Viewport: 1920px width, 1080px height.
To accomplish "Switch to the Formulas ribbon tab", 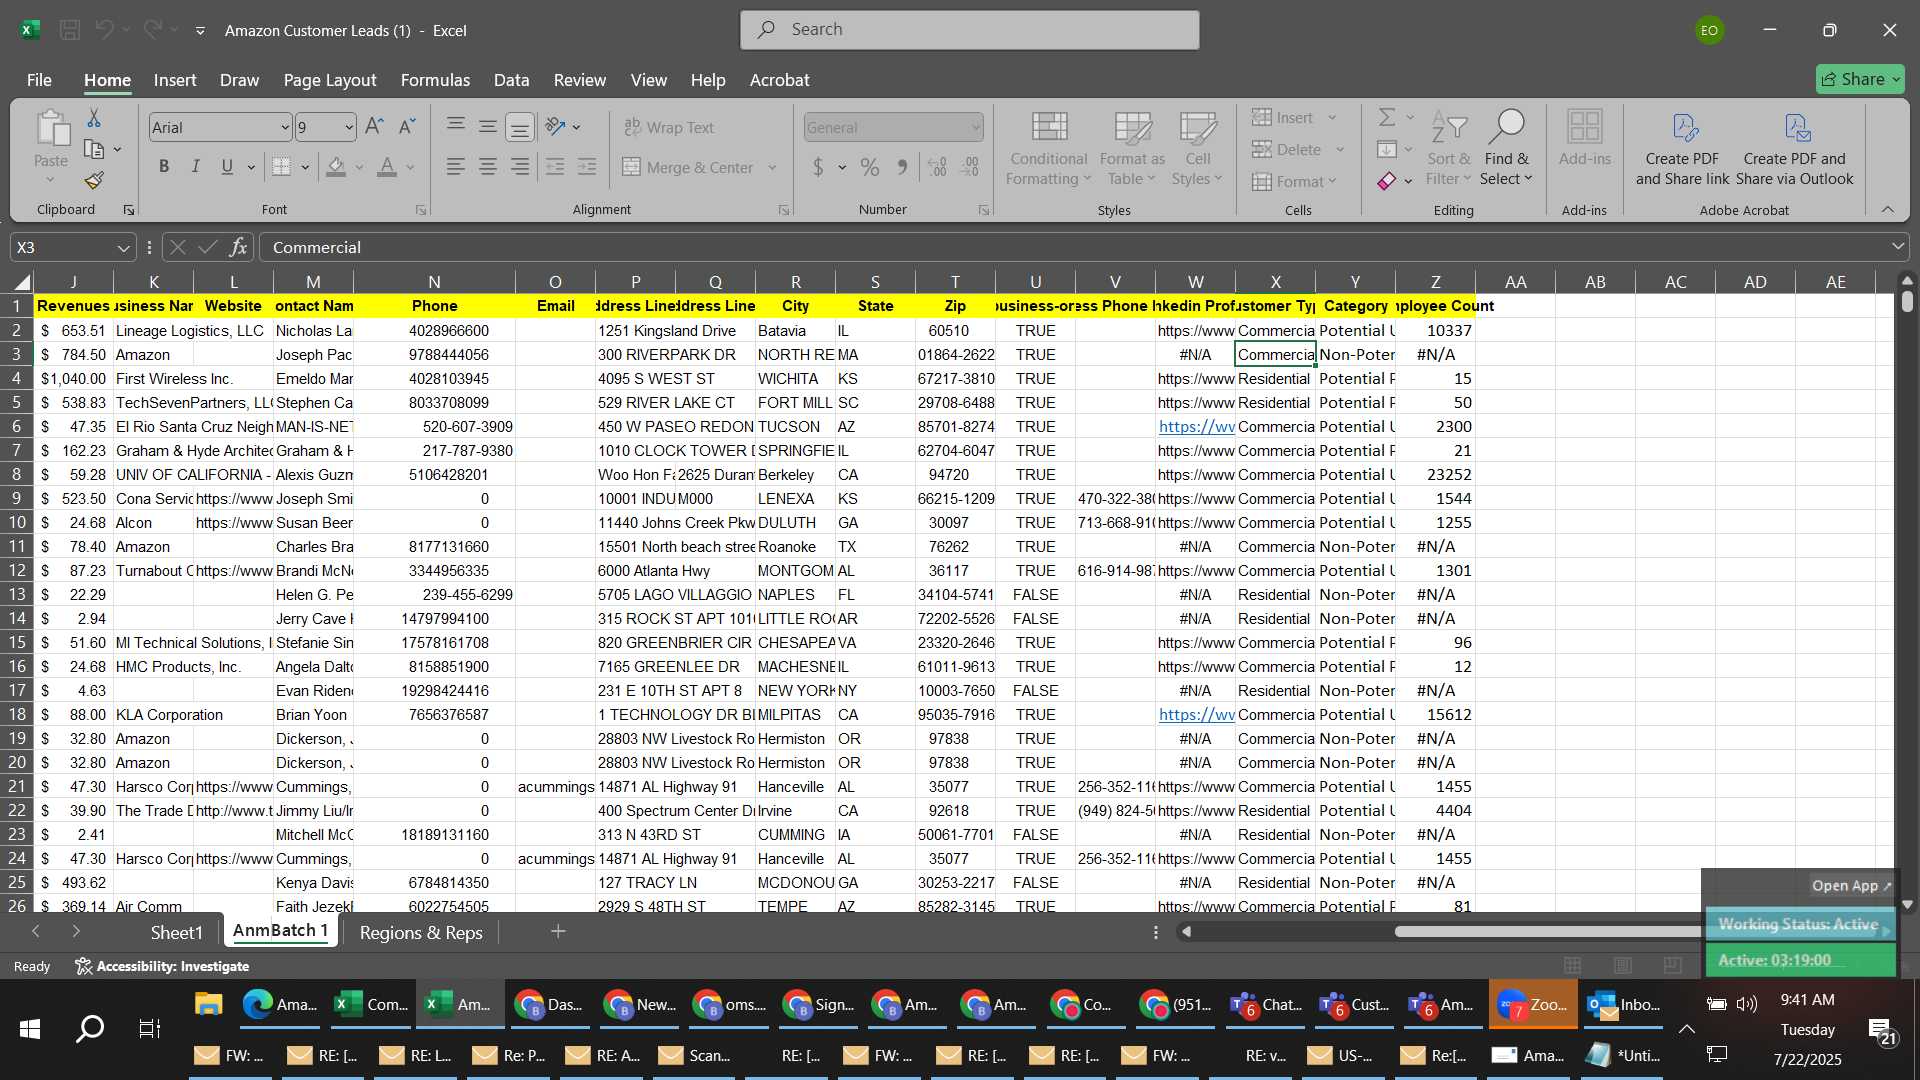I will pos(435,80).
